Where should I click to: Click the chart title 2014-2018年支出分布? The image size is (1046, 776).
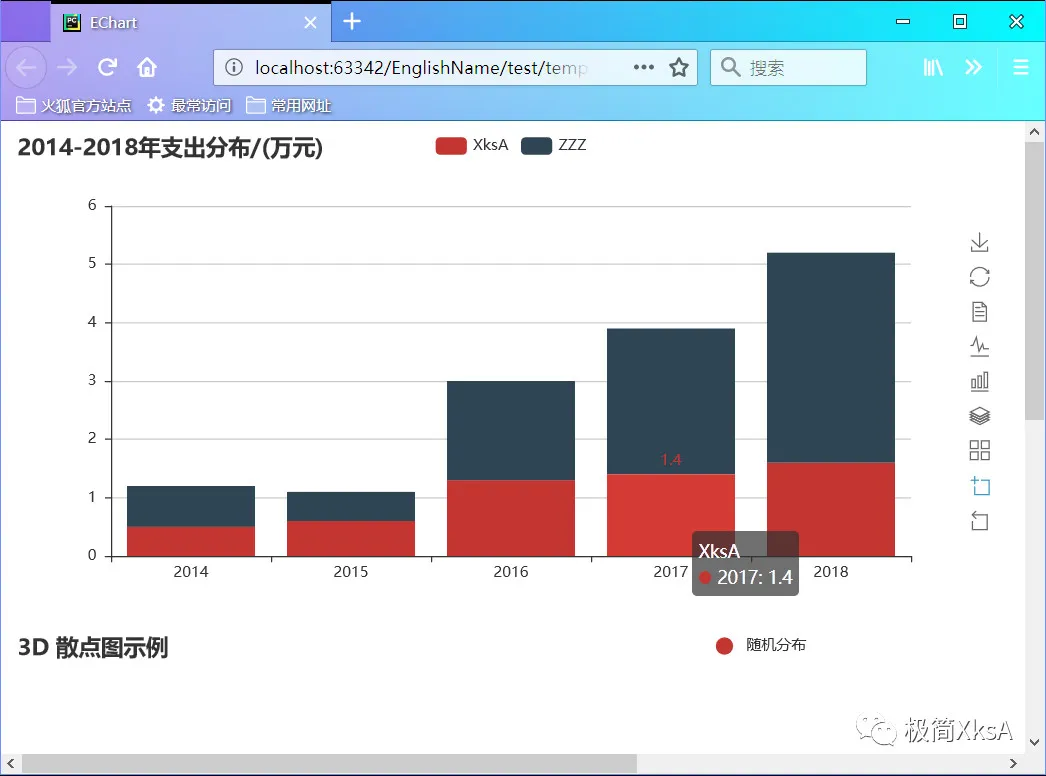click(170, 147)
